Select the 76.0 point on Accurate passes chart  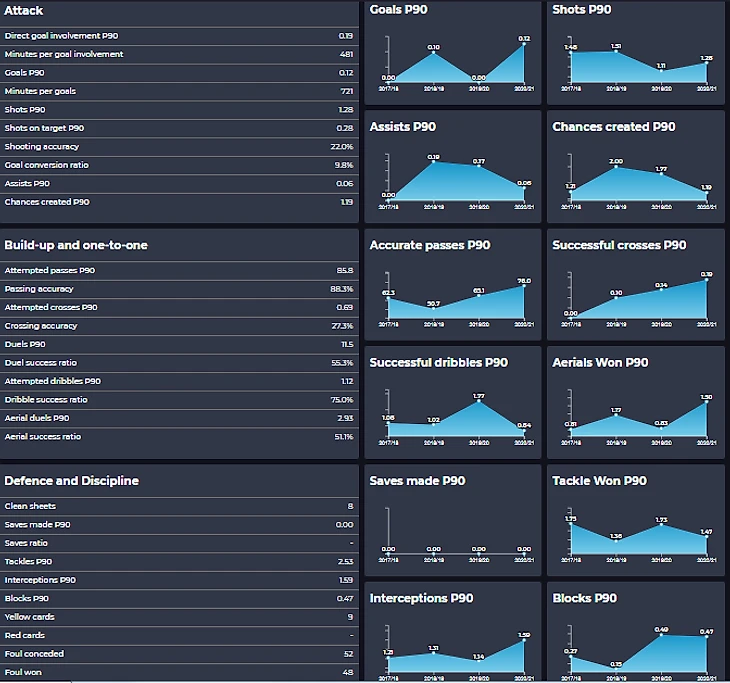click(x=524, y=287)
